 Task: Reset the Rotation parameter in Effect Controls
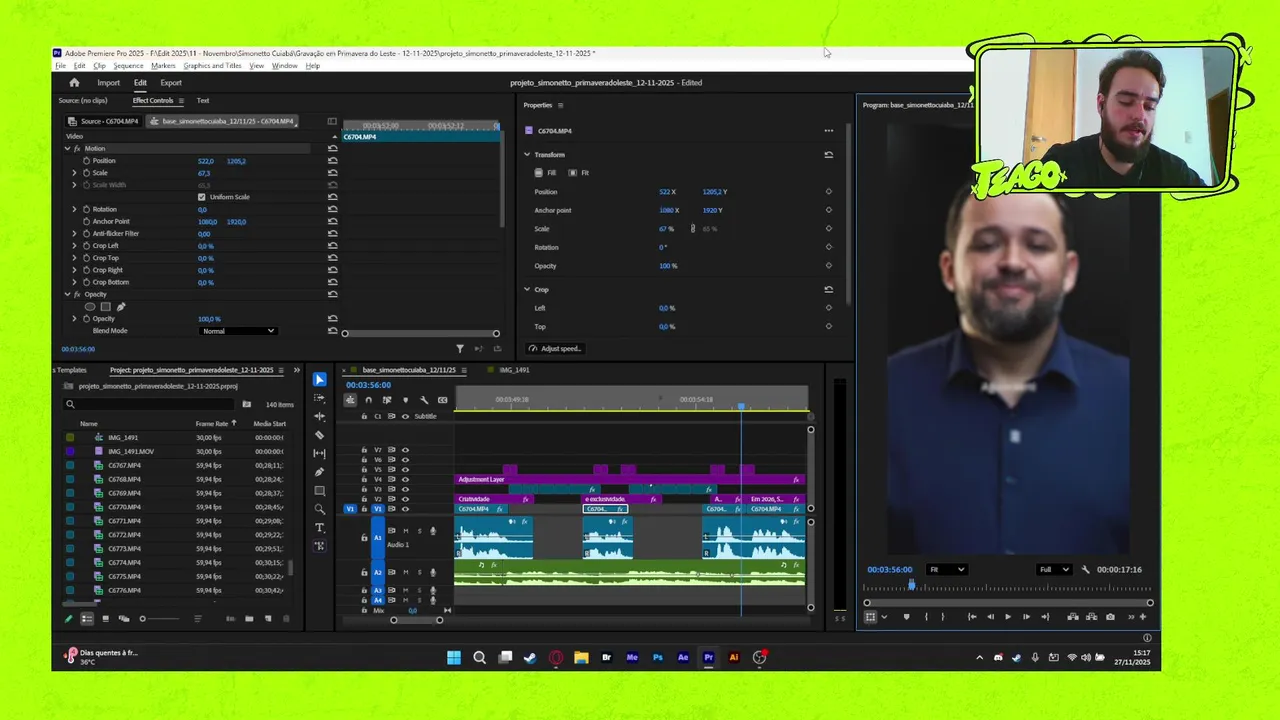tap(332, 209)
